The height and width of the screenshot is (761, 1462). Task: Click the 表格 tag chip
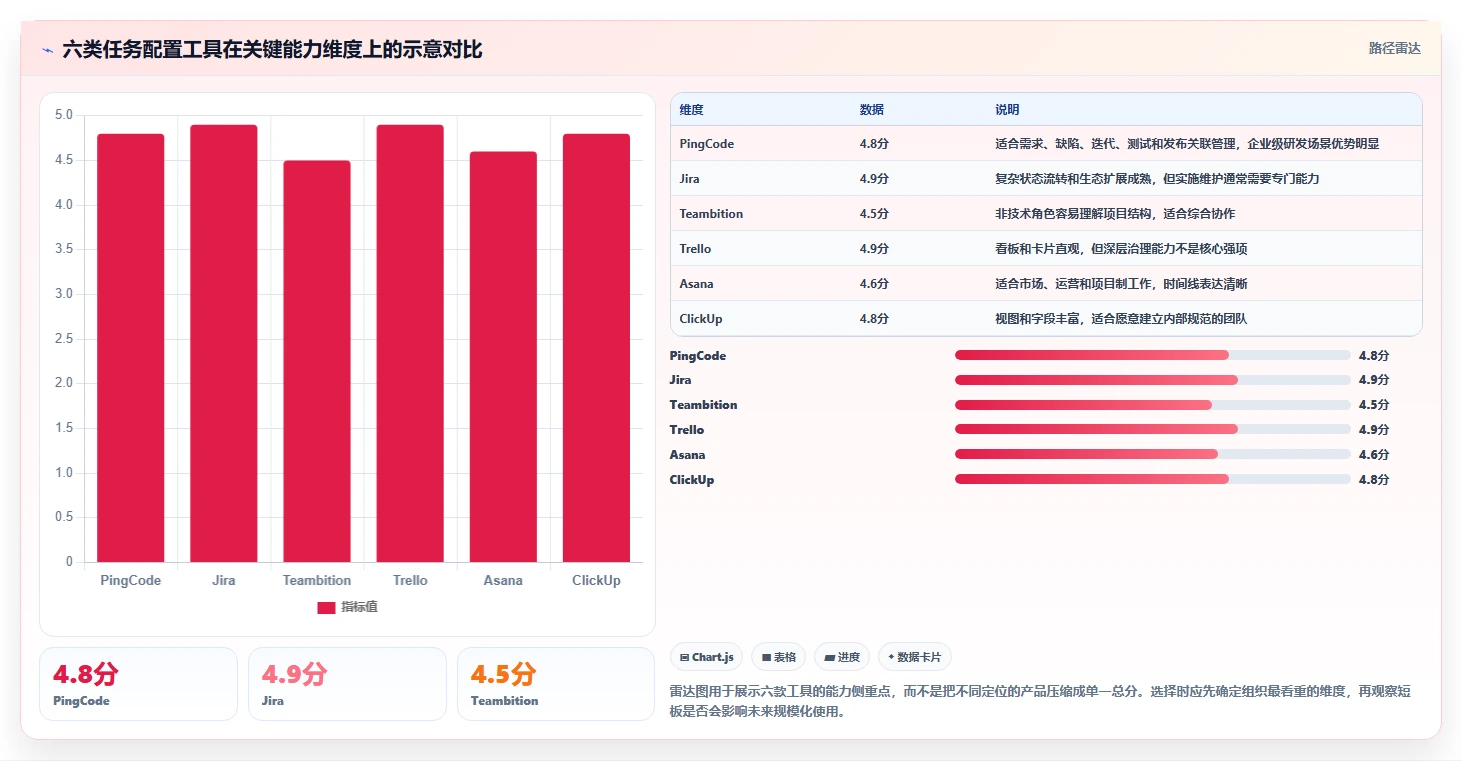pos(779,657)
